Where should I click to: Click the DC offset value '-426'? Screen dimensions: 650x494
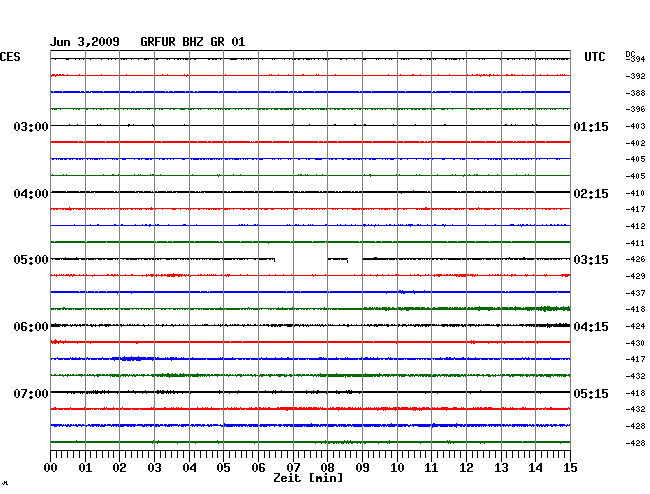[635, 259]
